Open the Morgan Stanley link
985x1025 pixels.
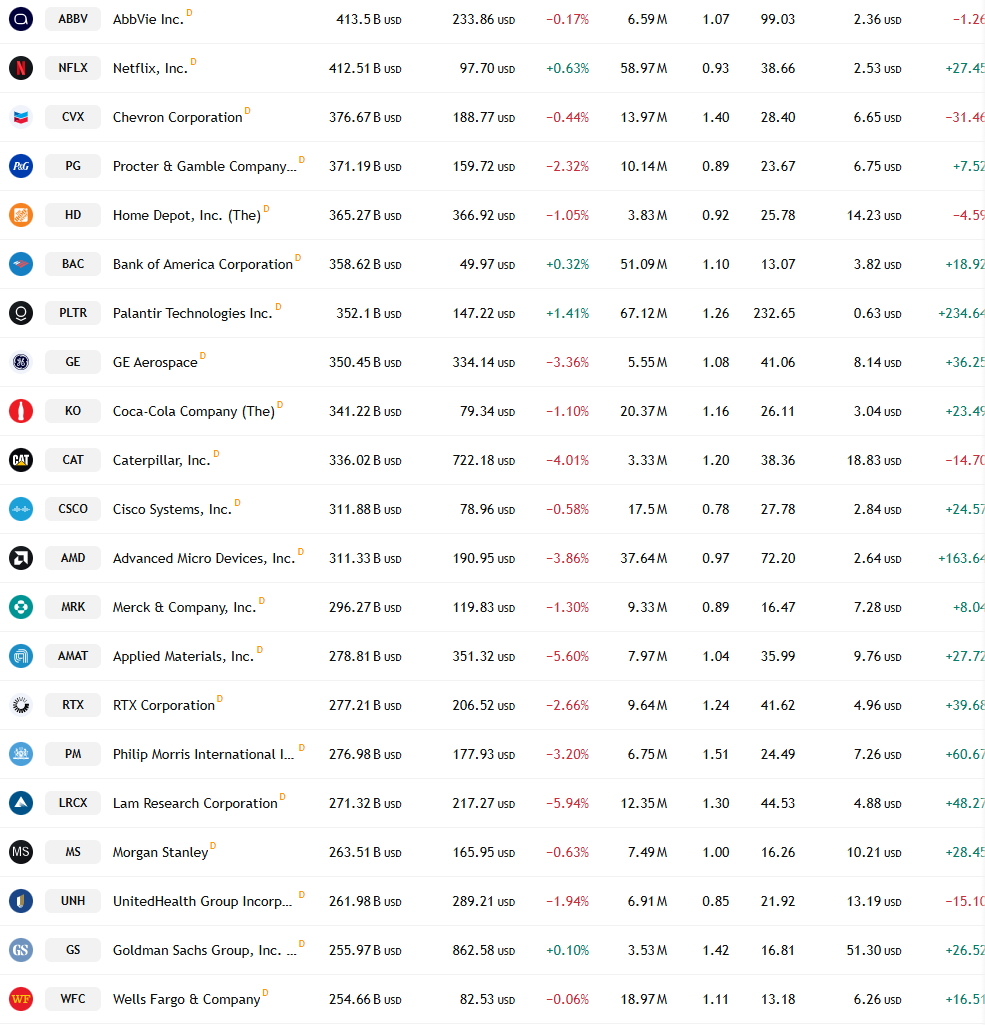pos(160,852)
